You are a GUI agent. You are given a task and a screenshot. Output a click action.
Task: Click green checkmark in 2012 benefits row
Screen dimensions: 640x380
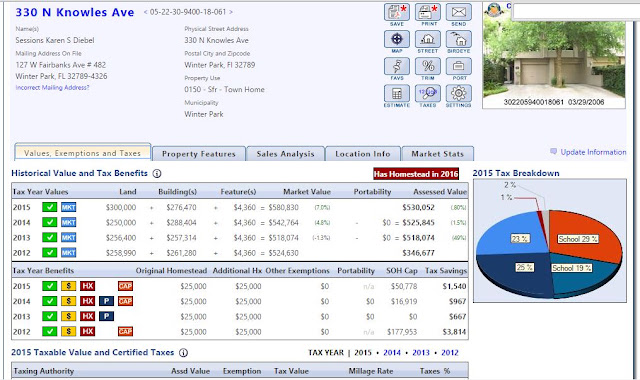pos(49,331)
